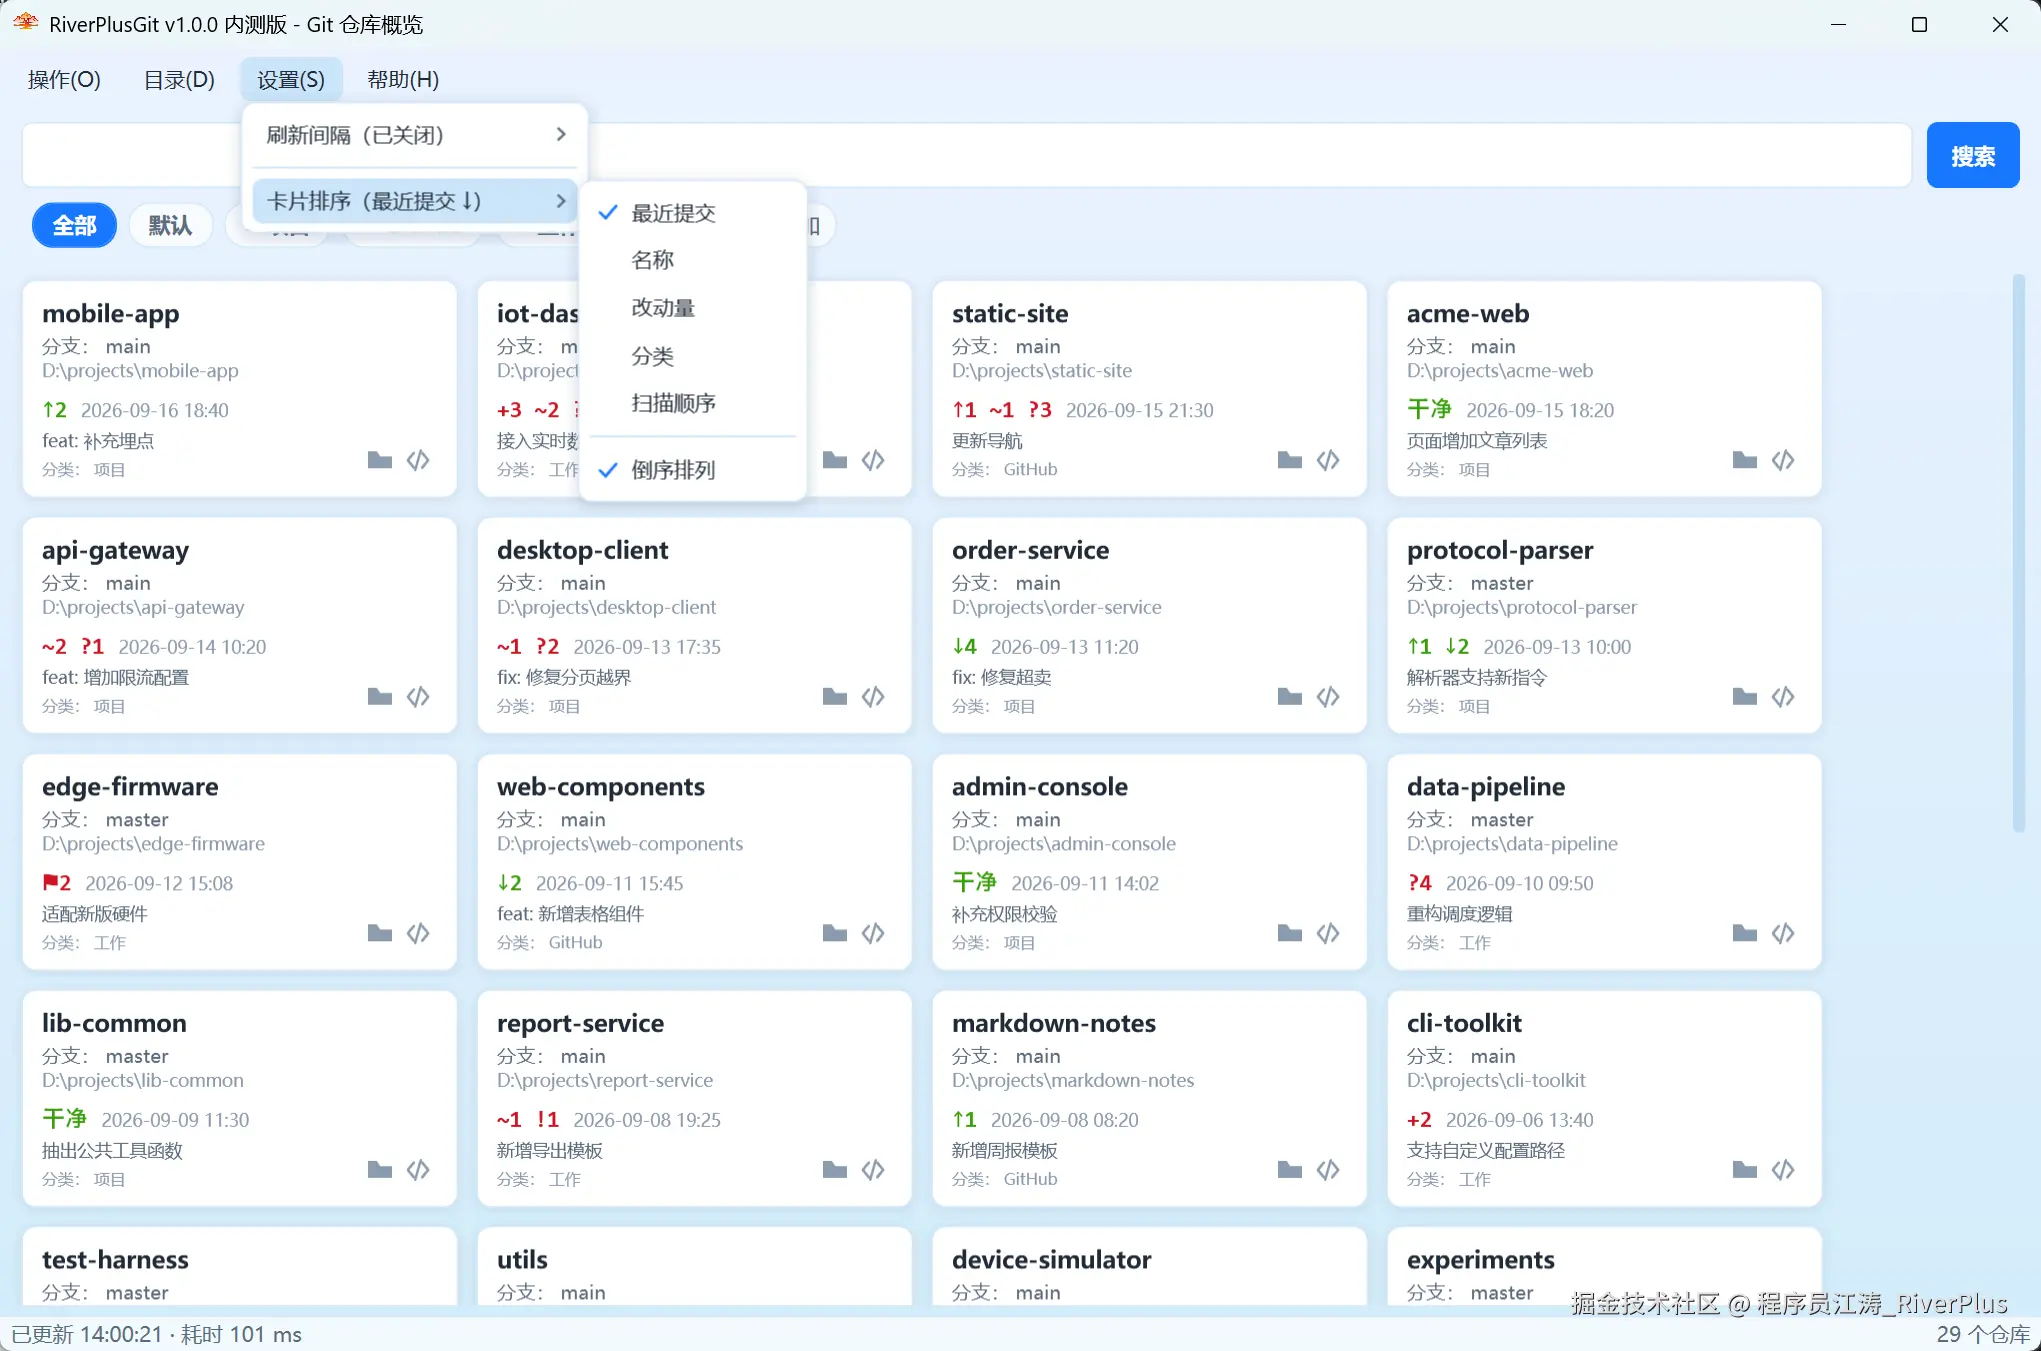Click the device-simulator card title
2041x1351 pixels.
click(x=1051, y=1260)
